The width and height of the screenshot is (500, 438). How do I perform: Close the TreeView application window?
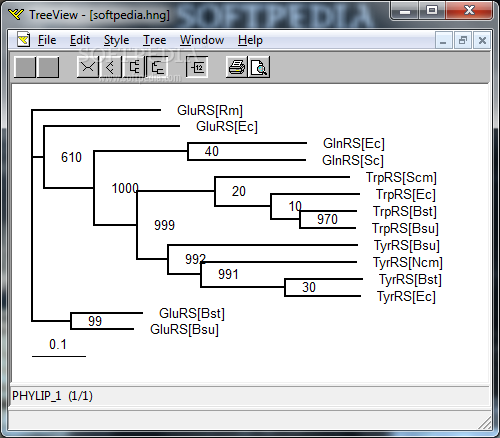pos(469,11)
